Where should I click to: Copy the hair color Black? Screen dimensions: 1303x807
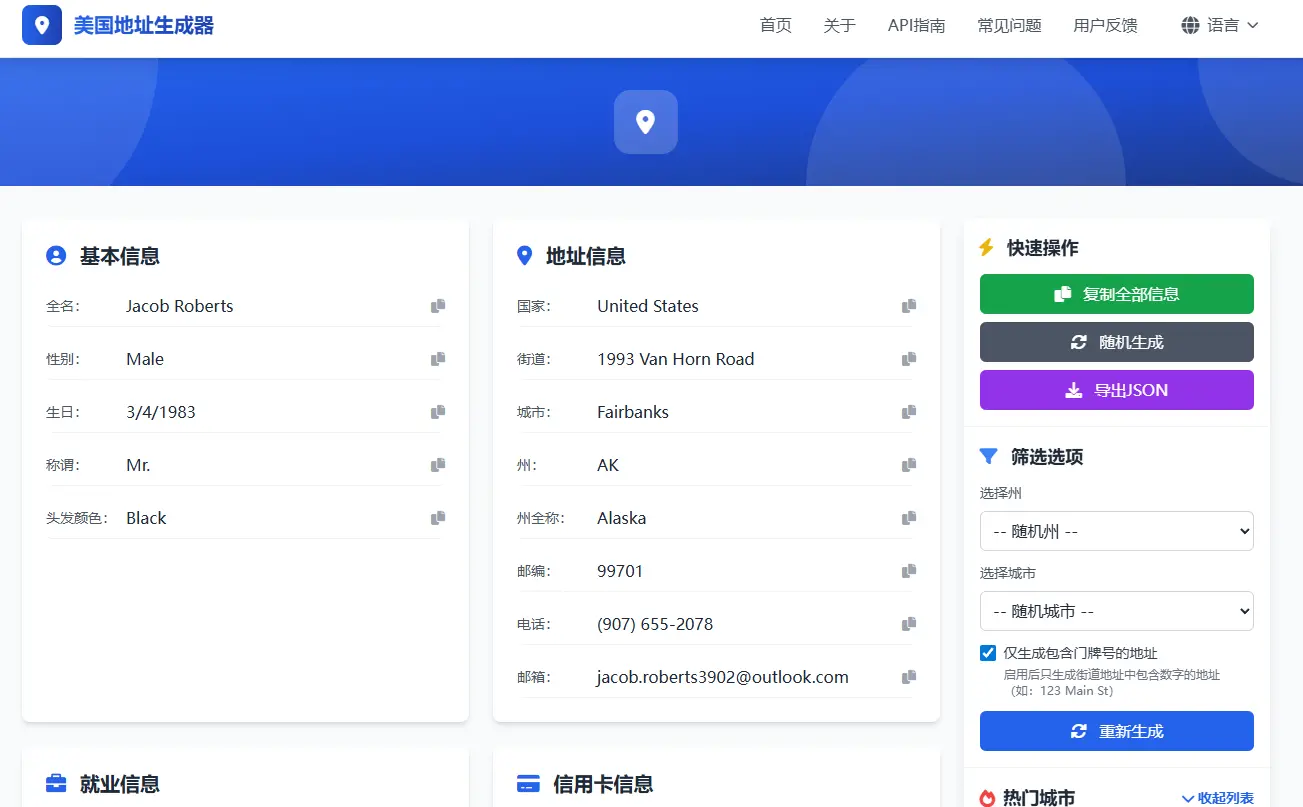pyautogui.click(x=437, y=518)
